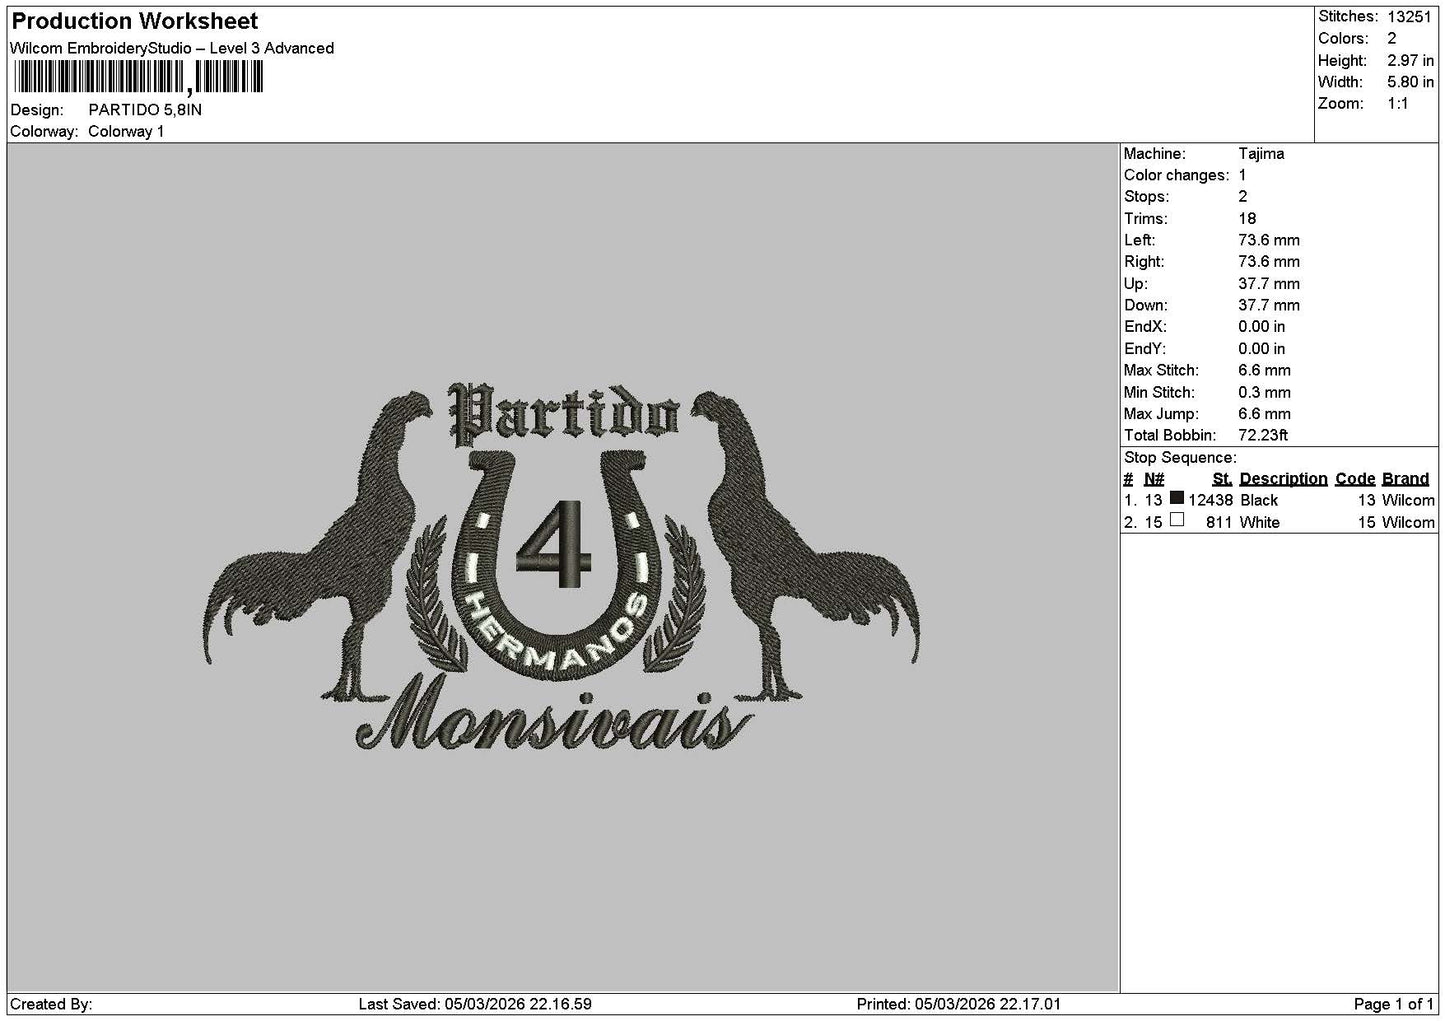This screenshot has height=1021, width=1445.
Task: Click the height value 2.97 in
Action: pos(1410,60)
